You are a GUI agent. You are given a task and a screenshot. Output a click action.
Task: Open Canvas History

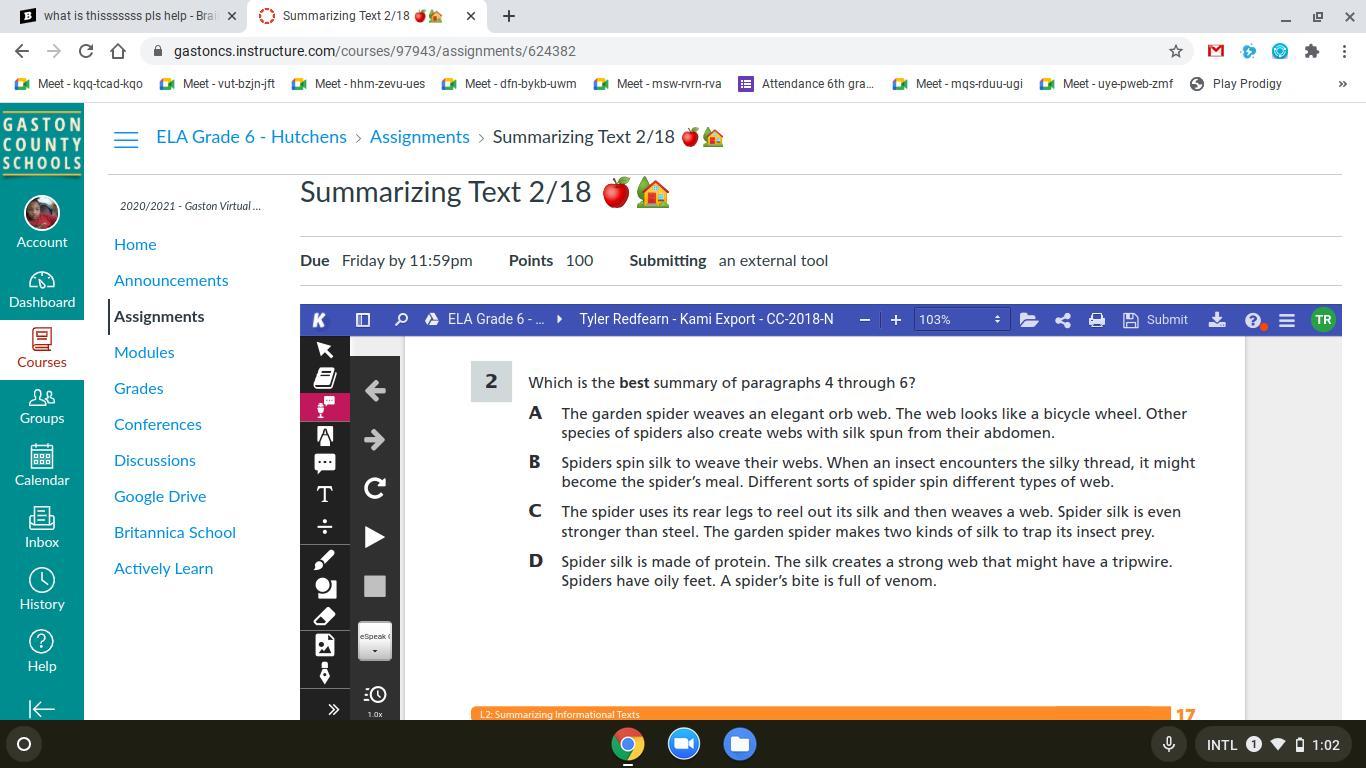coord(42,590)
